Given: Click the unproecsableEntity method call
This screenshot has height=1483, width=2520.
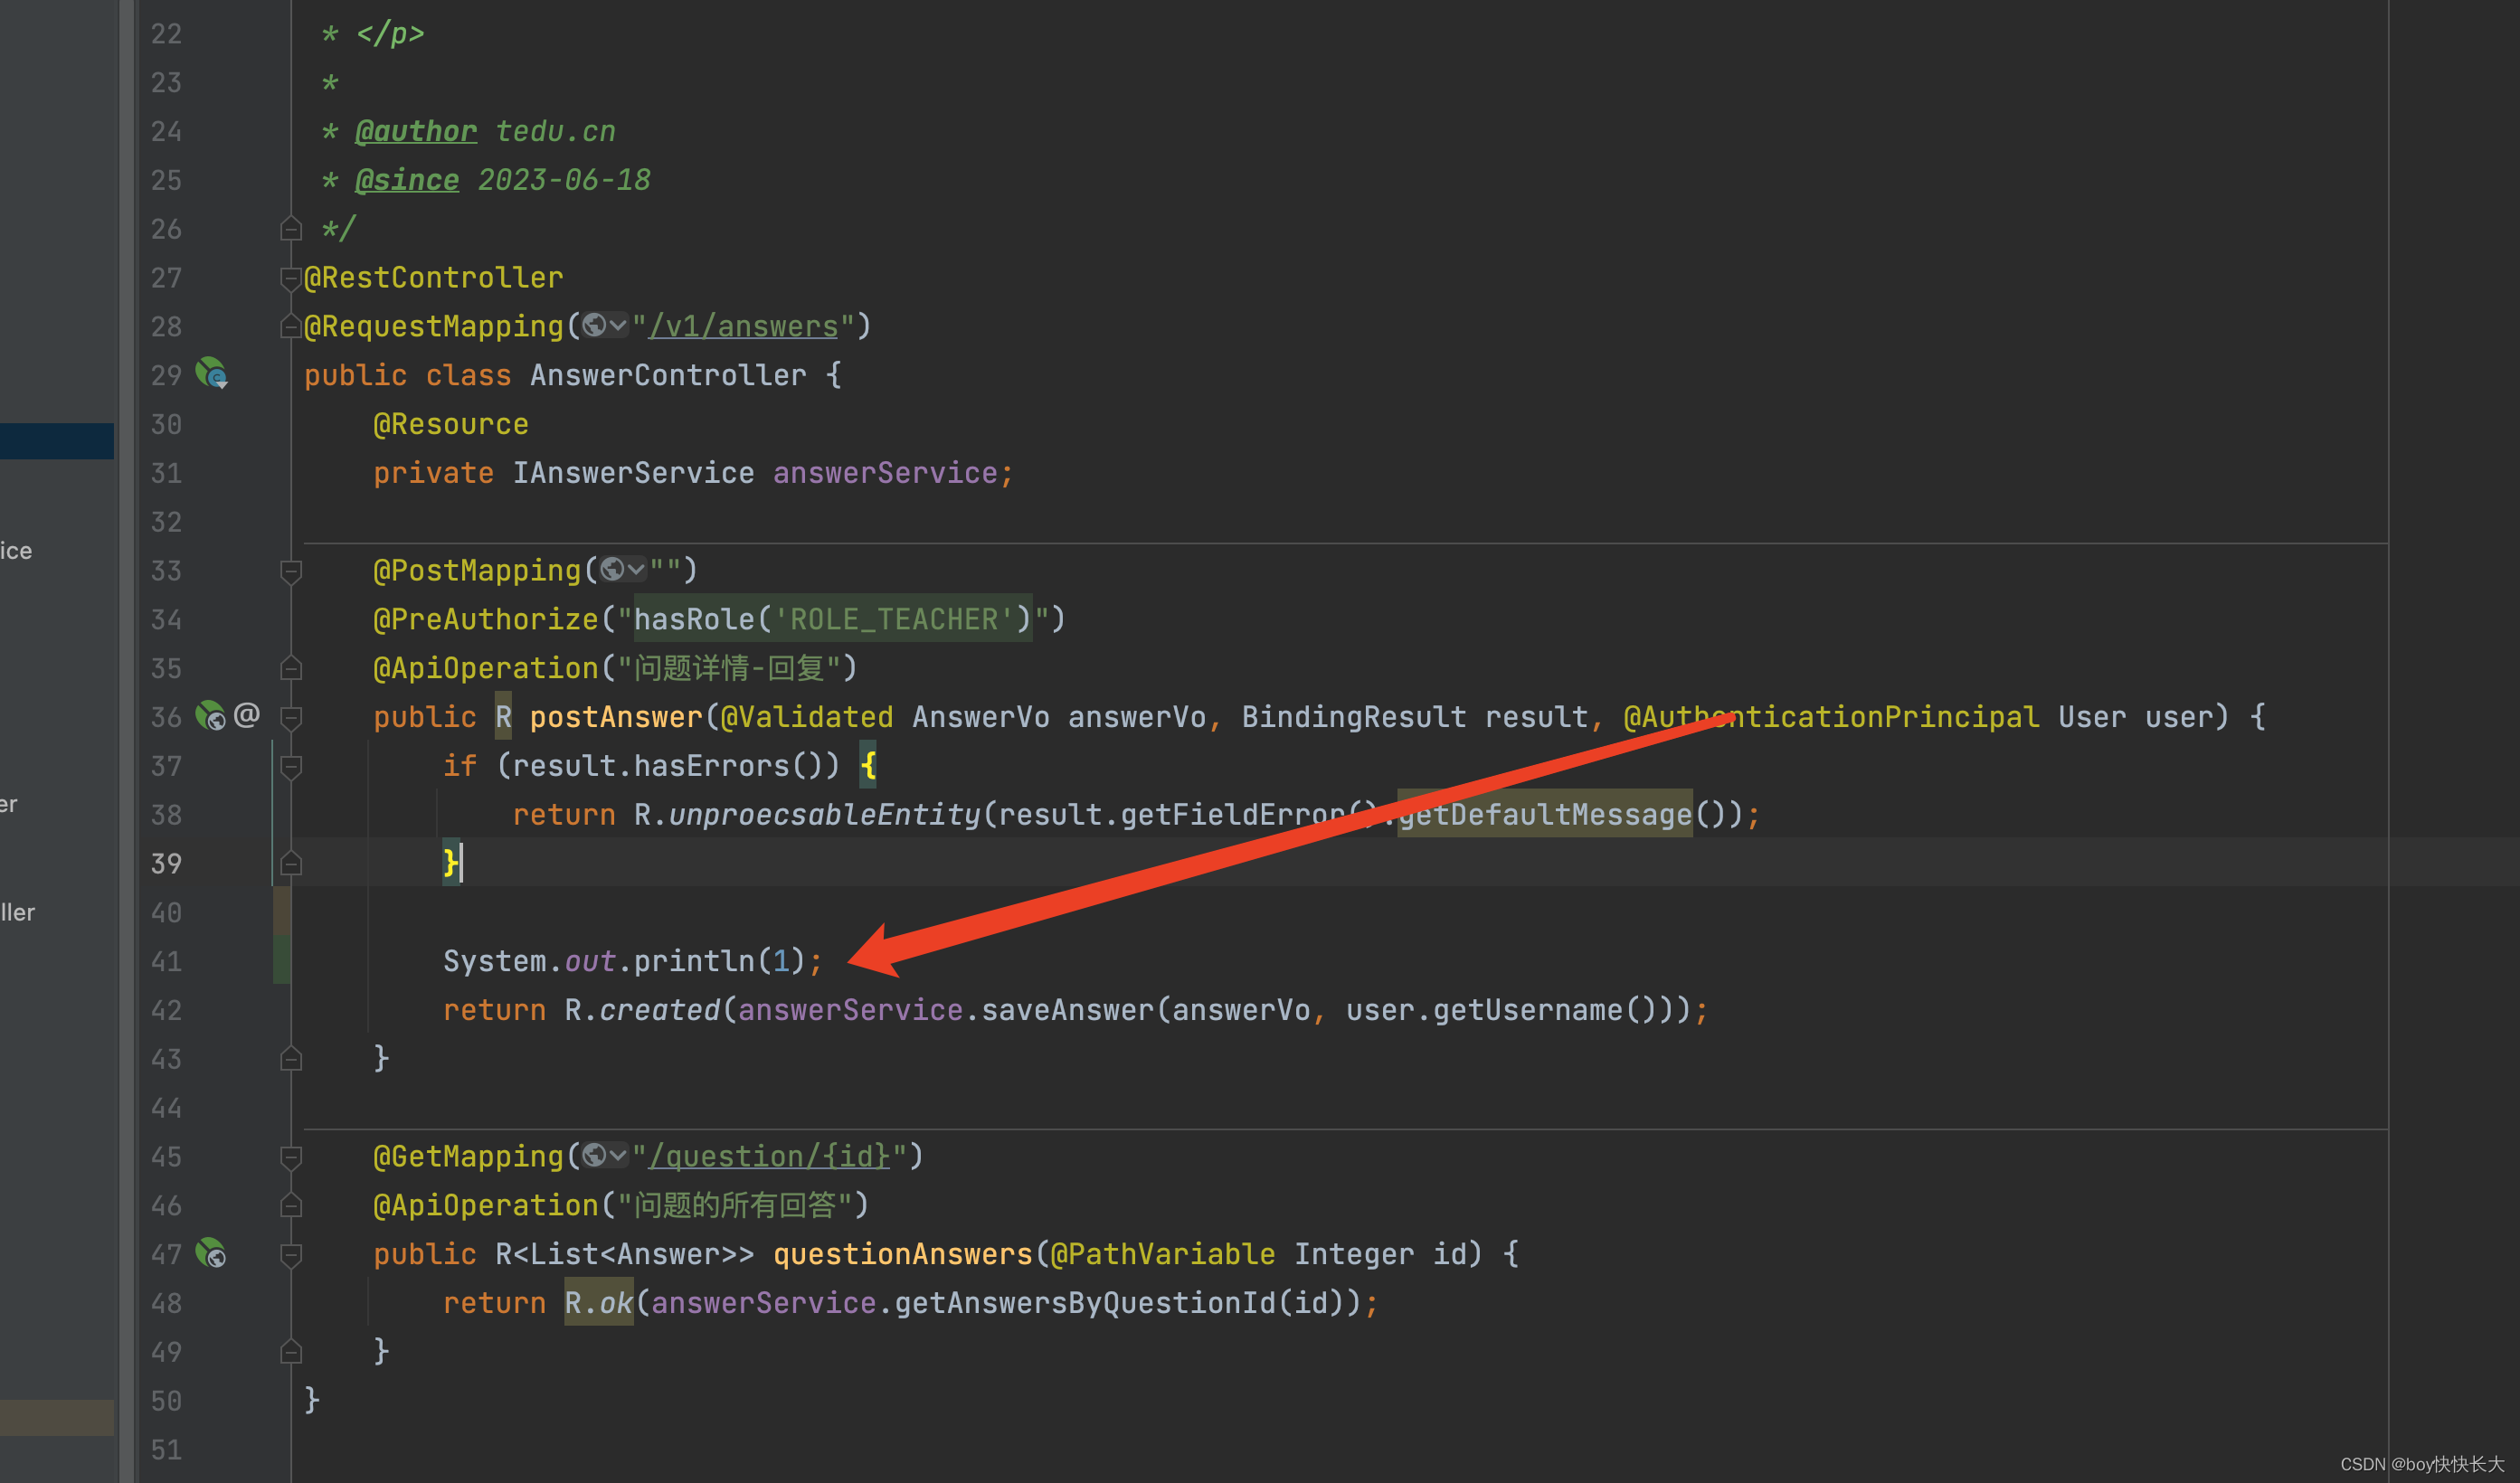Looking at the screenshot, I should 824,815.
